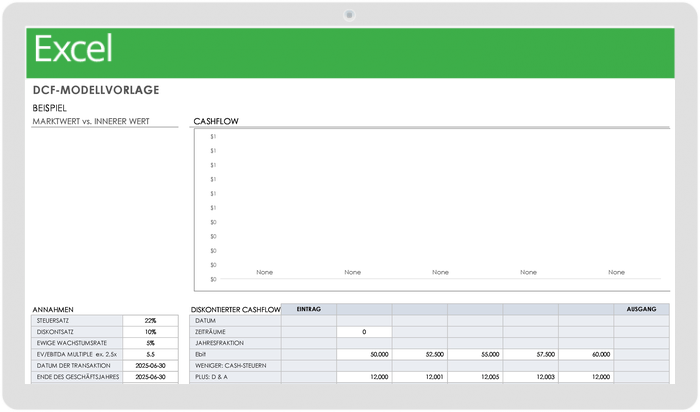700x412 pixels.
Task: Select the empty cashflow chart area
Action: click(x=432, y=210)
